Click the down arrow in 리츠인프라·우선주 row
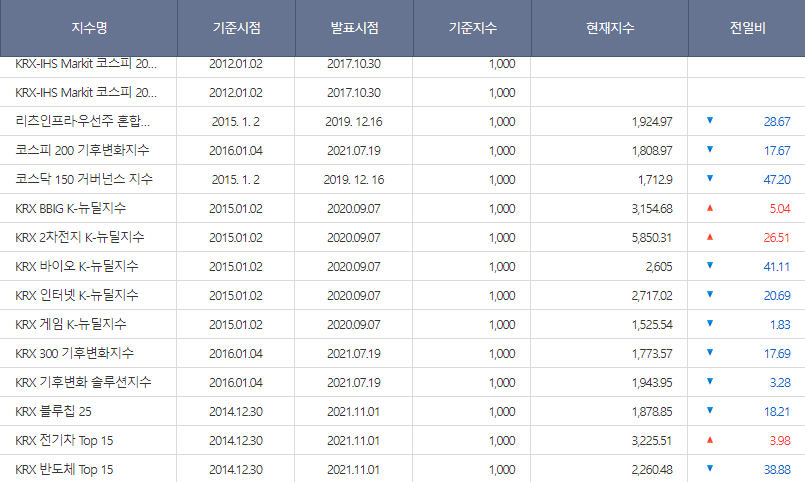The width and height of the screenshot is (805, 482). click(710, 121)
